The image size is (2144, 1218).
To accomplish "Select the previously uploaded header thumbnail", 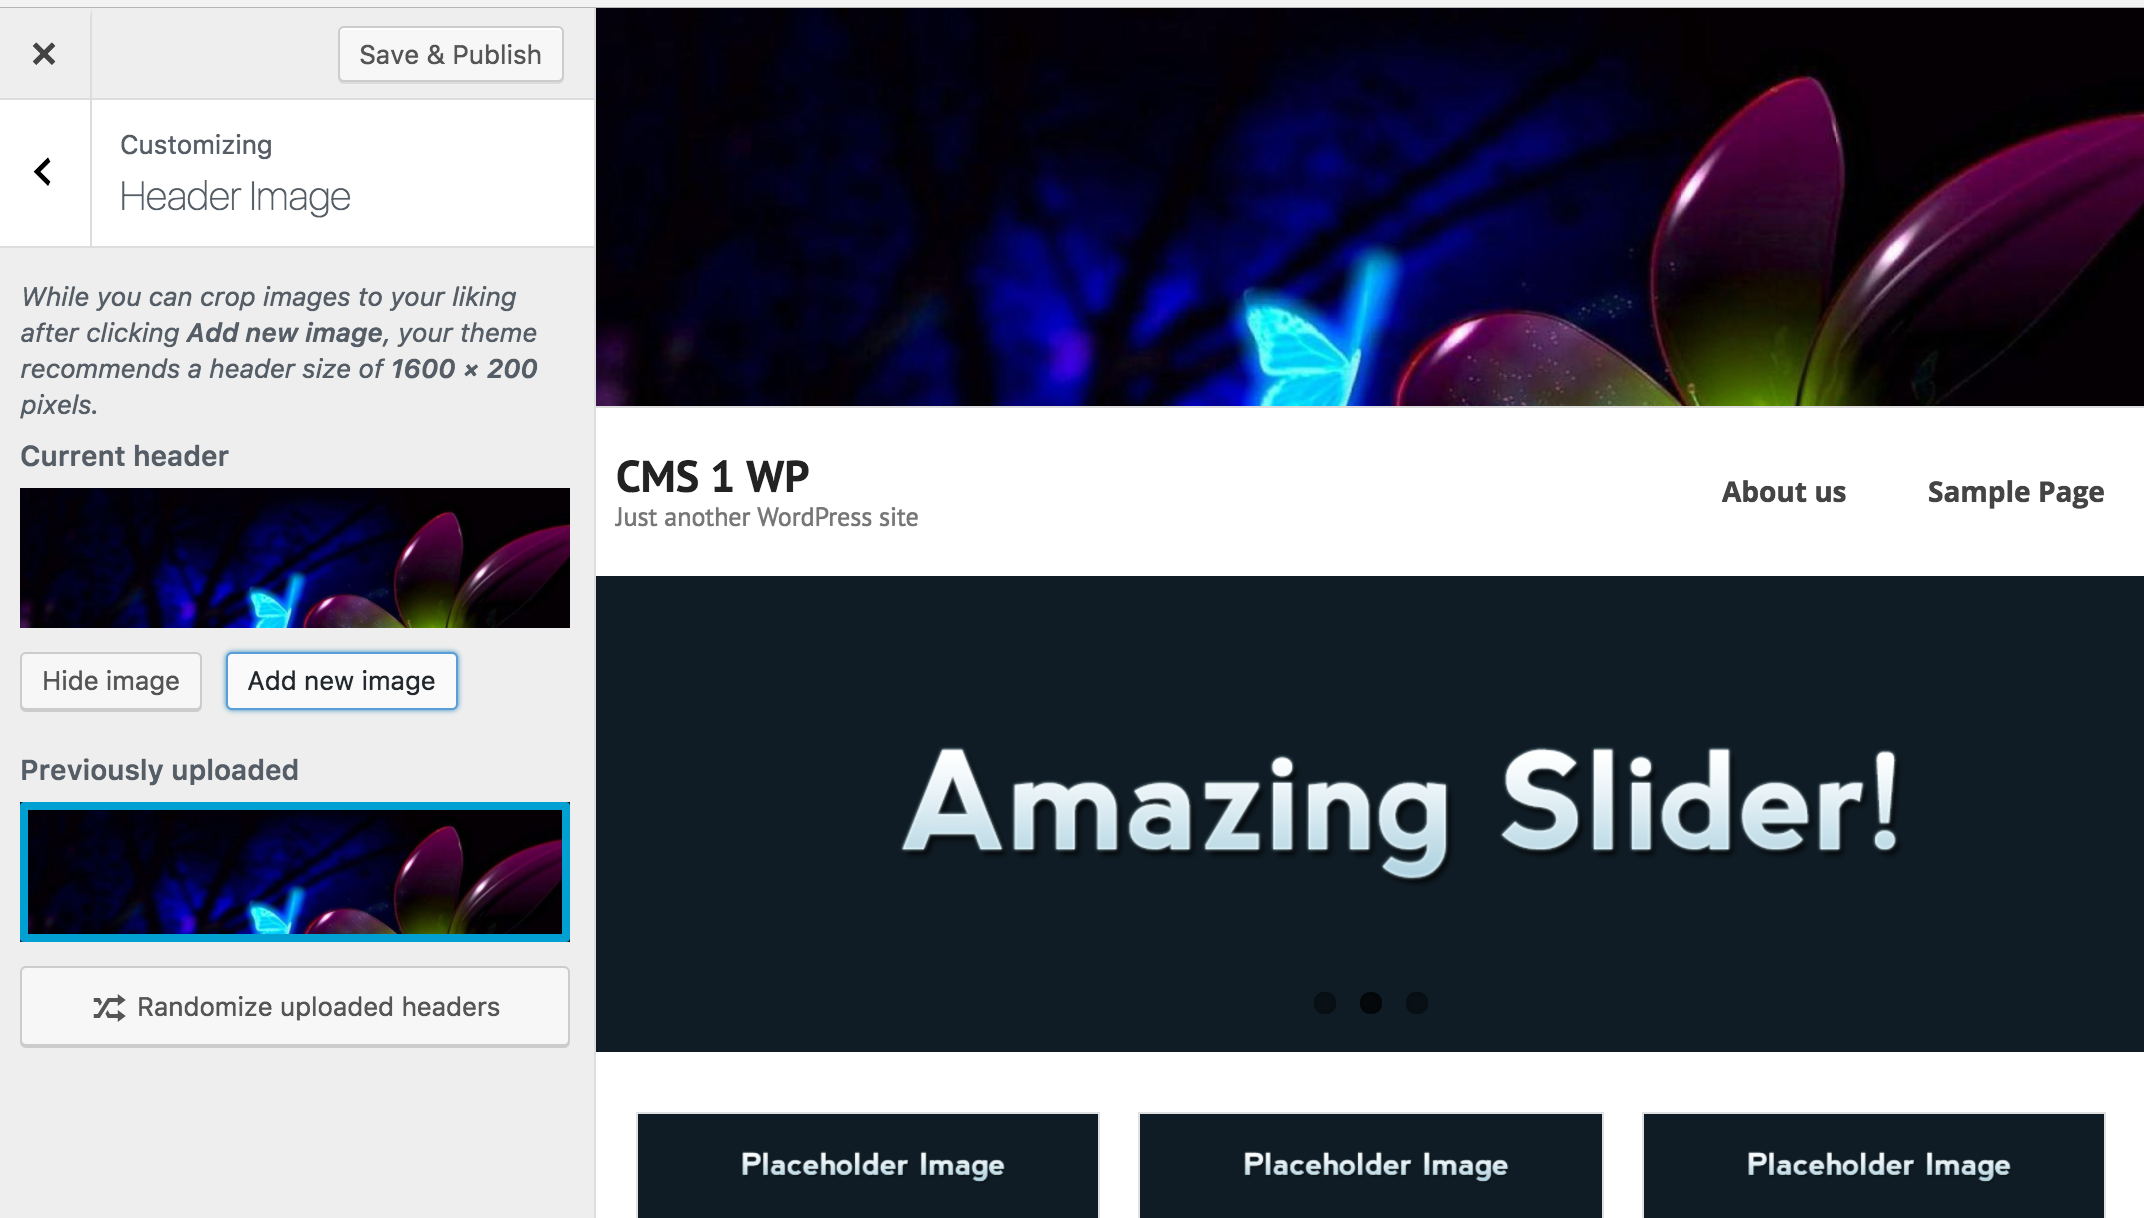I will click(295, 872).
